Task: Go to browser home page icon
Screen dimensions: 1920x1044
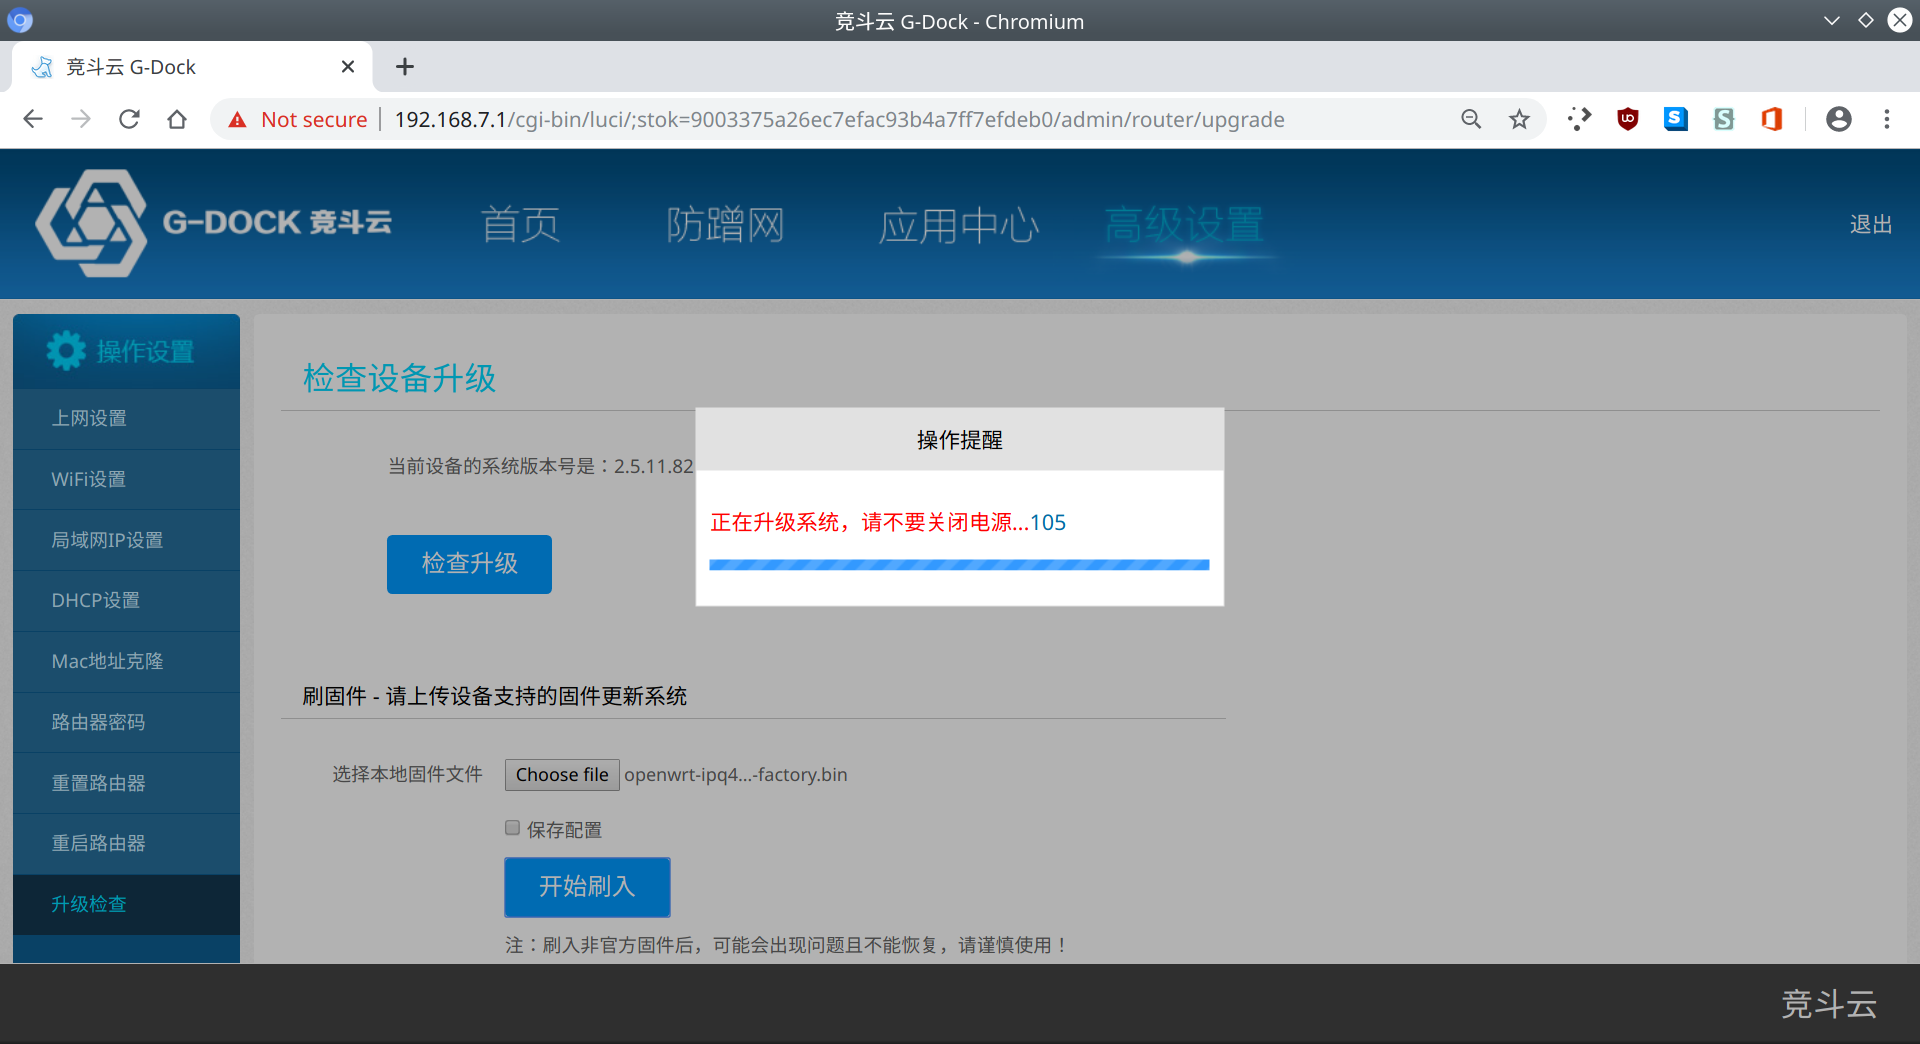Action: click(177, 120)
